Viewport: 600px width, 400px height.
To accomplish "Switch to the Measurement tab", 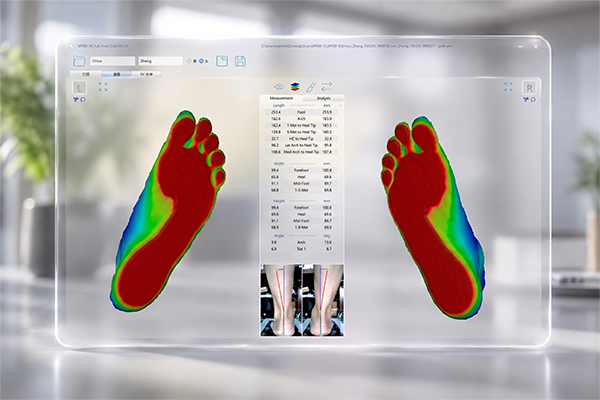I will click(281, 98).
